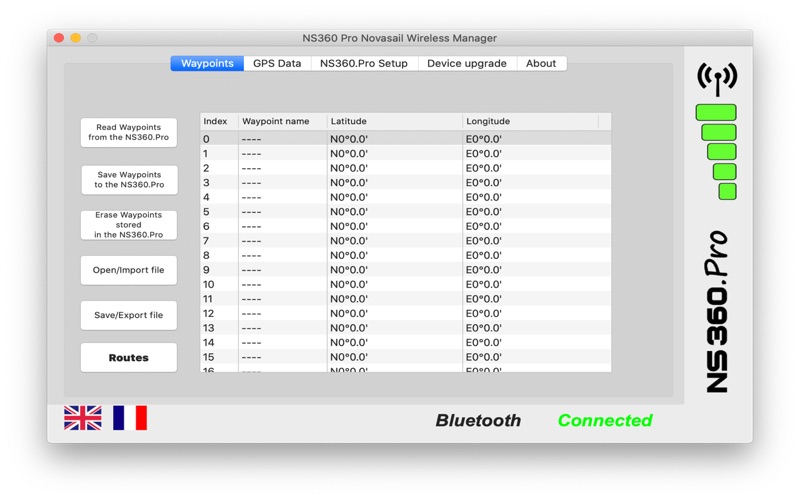
Task: Open the Routes button
Action: pos(129,358)
